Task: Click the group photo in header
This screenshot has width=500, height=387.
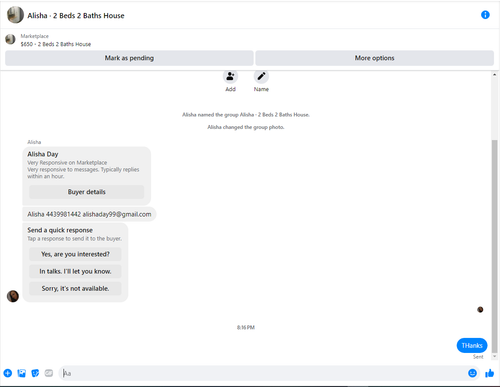Action: click(15, 15)
